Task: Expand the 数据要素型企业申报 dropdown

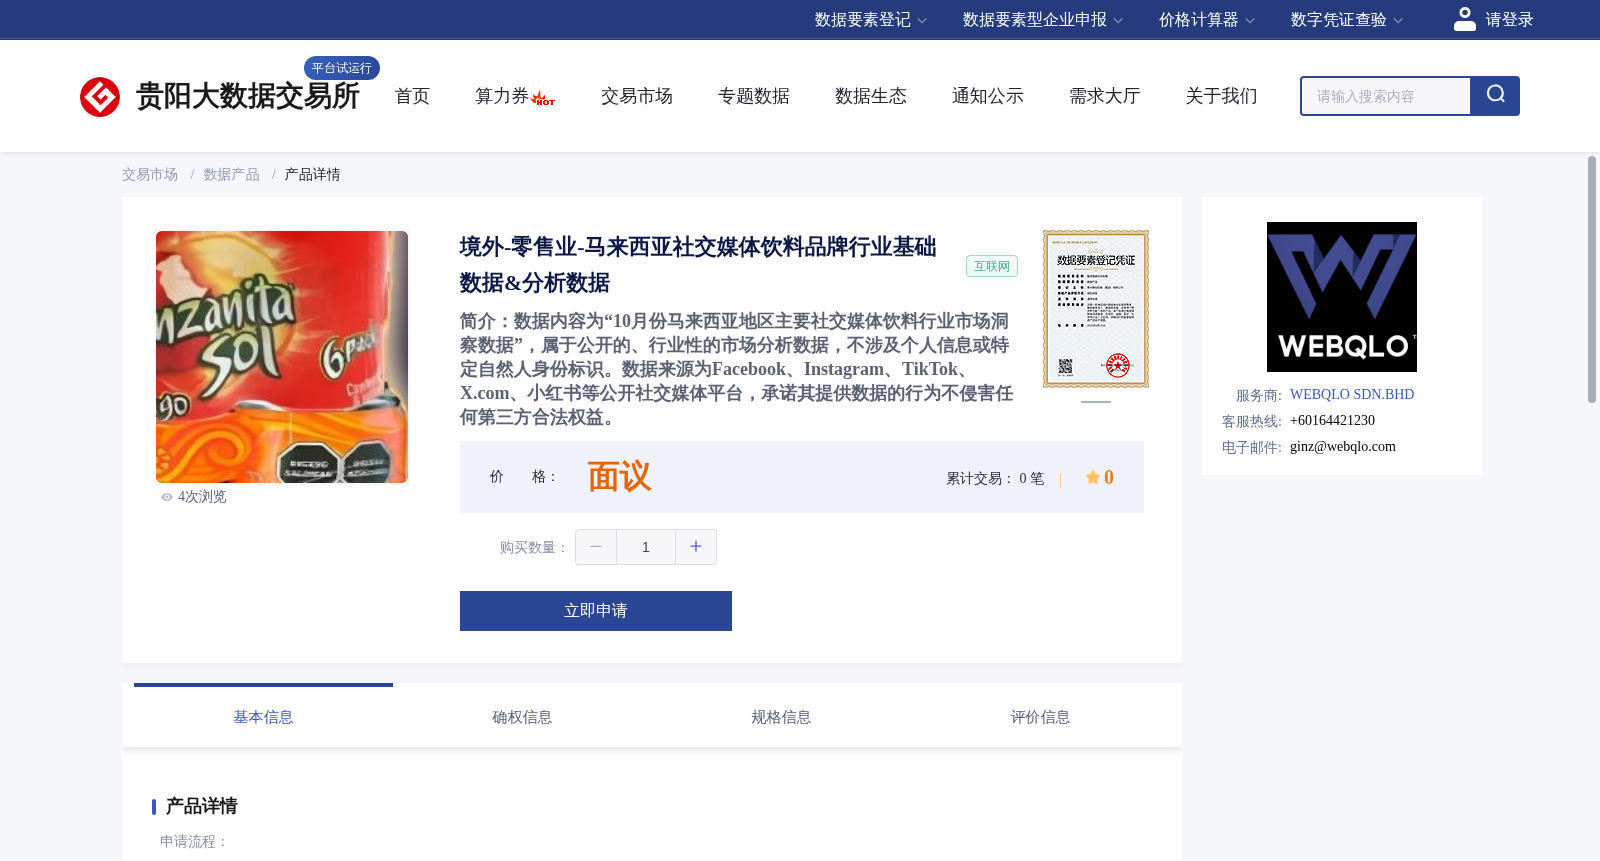Action: tap(1042, 20)
